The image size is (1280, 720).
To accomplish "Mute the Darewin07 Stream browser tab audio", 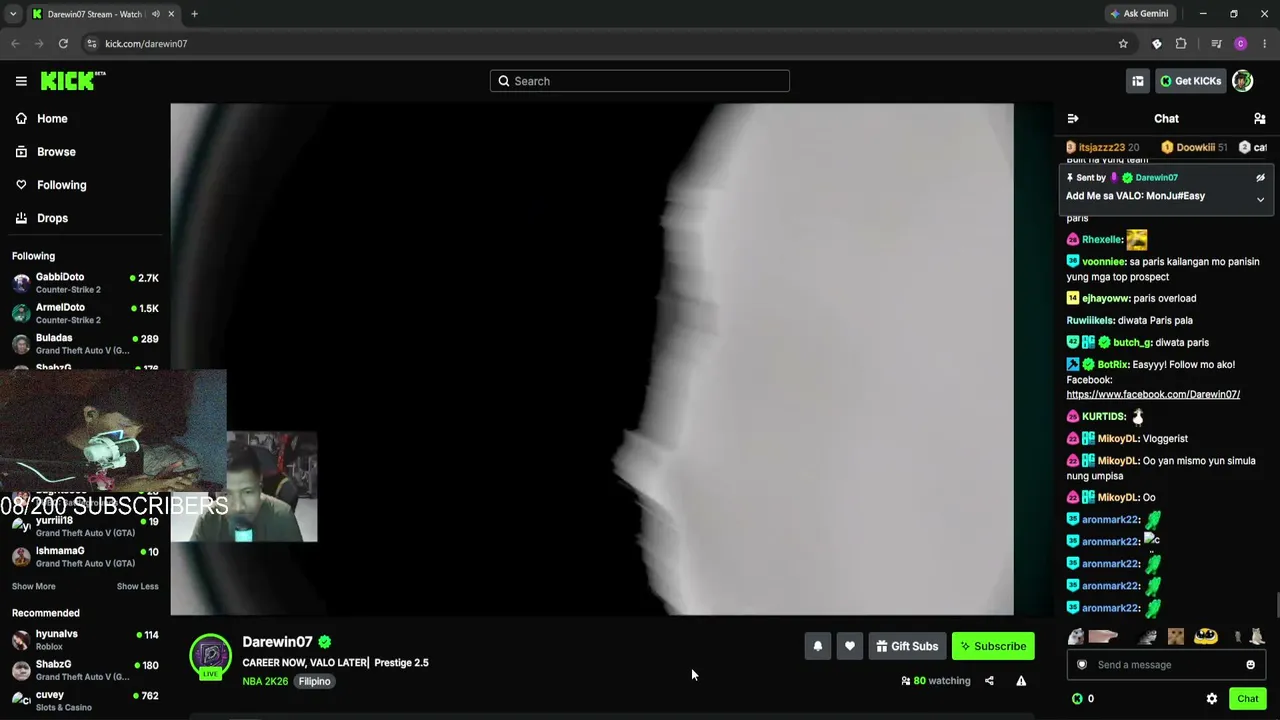I will pos(156,14).
